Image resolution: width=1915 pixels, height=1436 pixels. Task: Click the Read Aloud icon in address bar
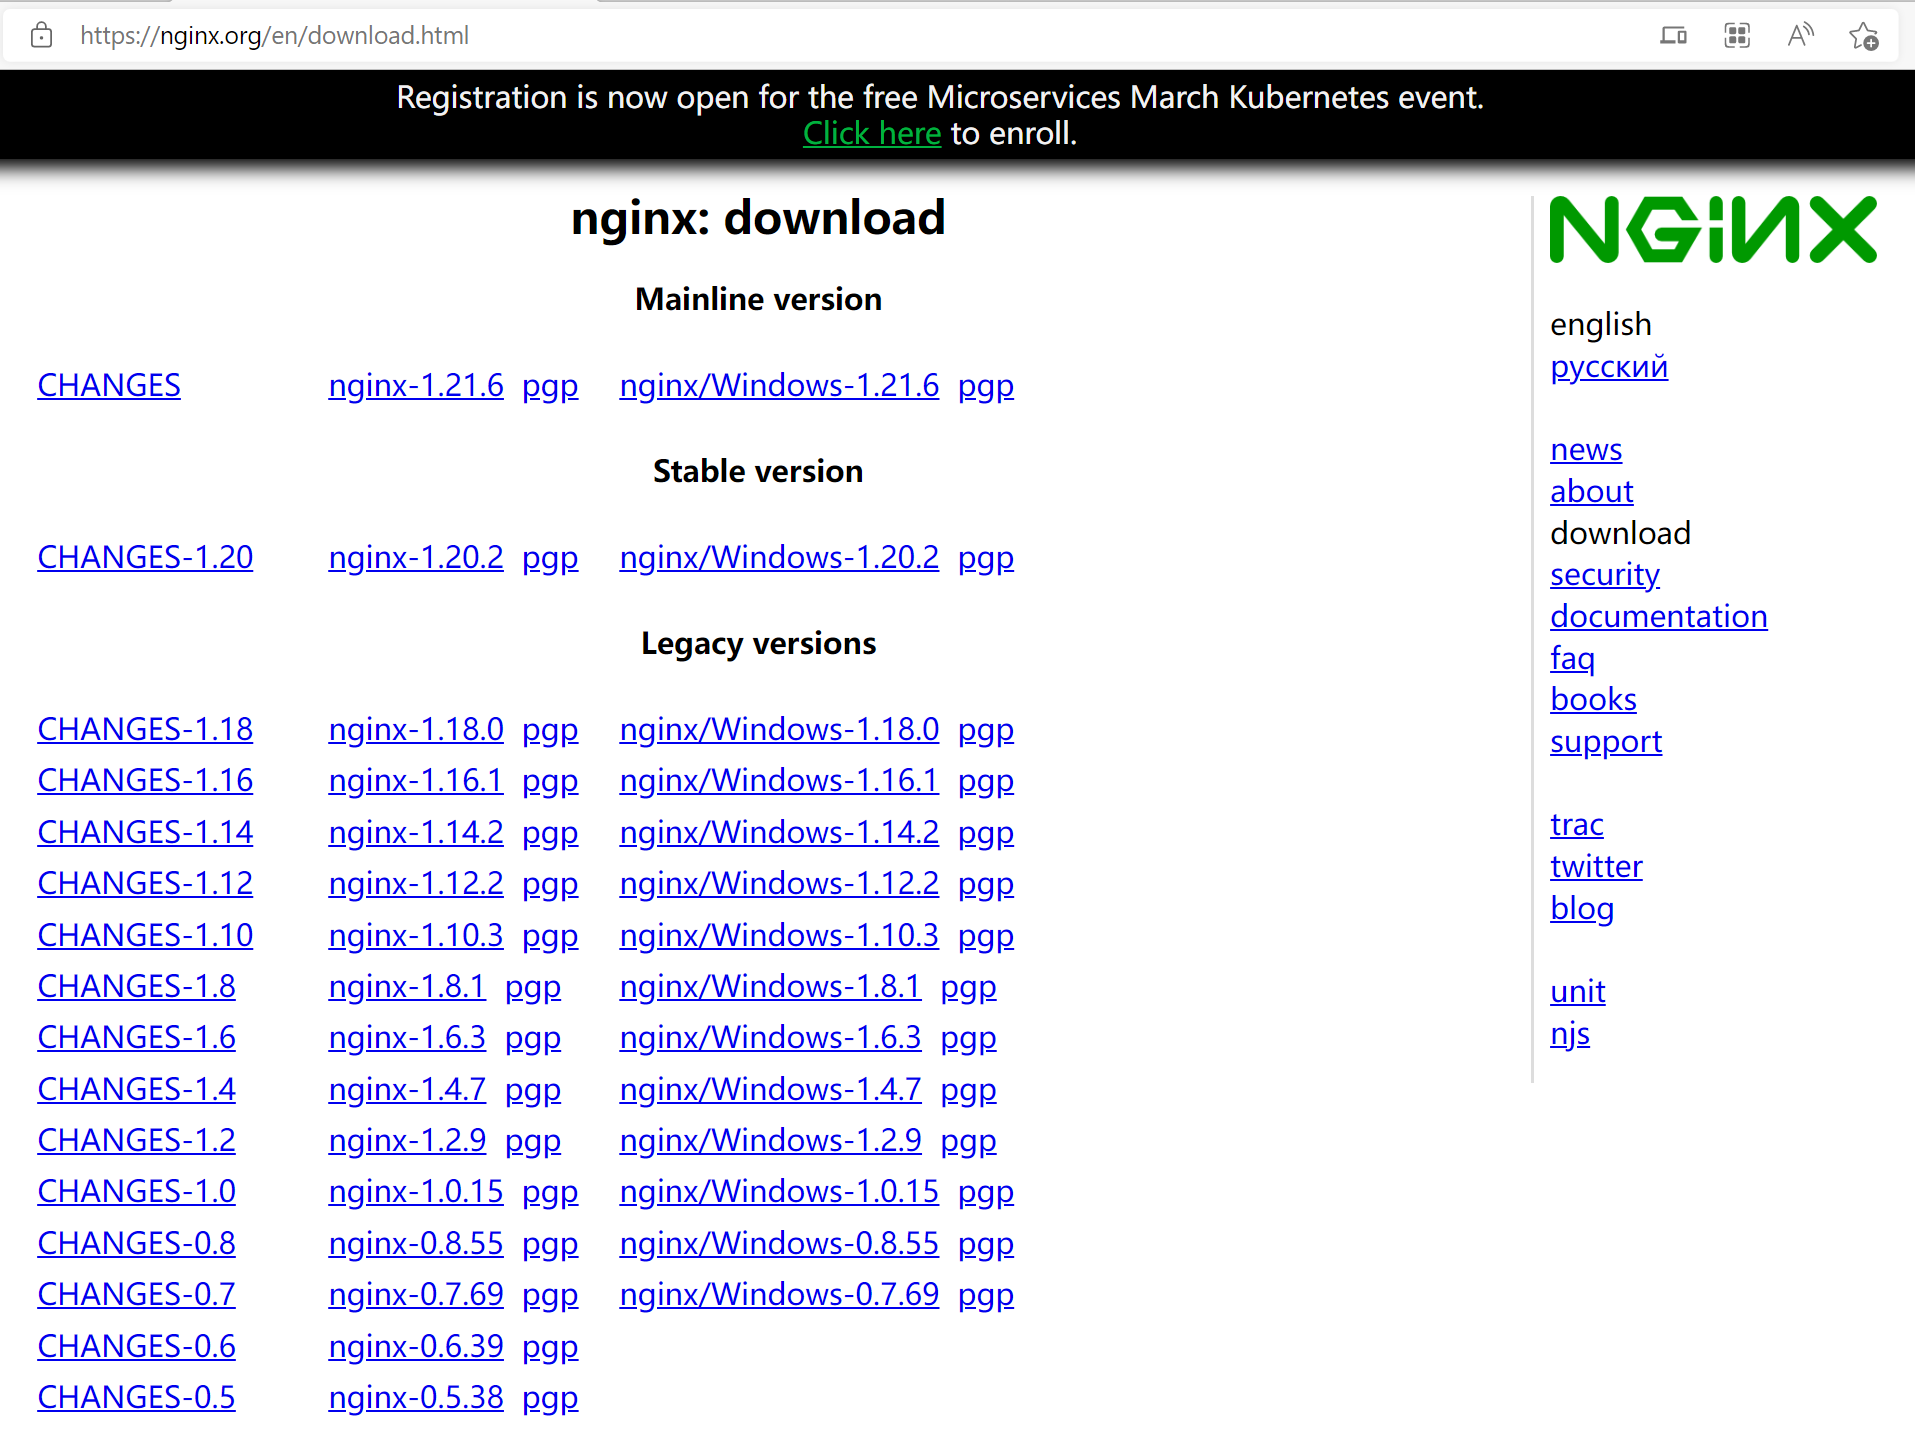click(1800, 36)
